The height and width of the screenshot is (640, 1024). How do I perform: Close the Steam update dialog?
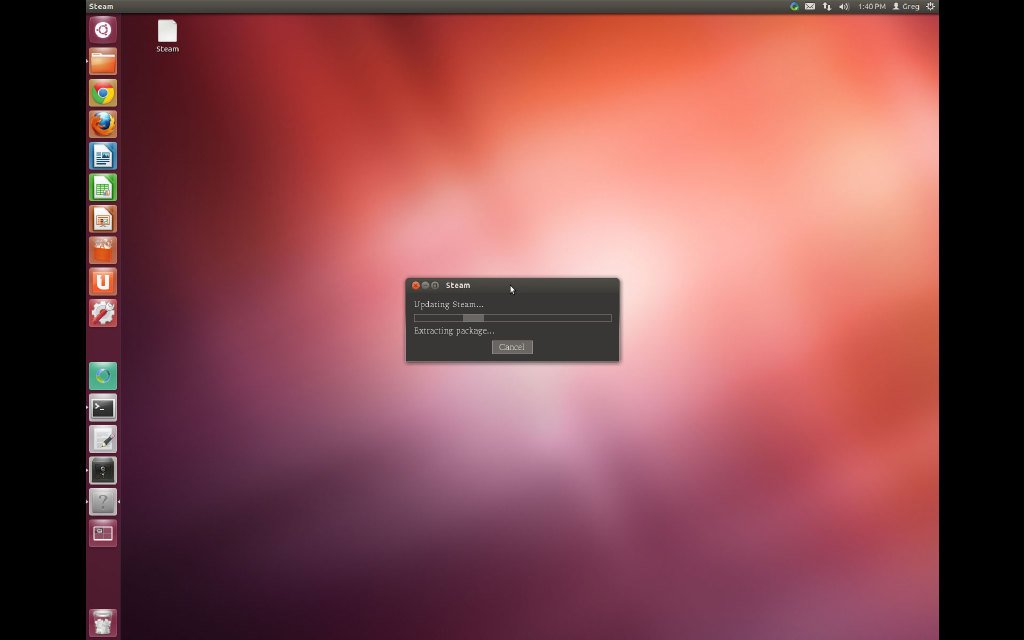point(415,285)
